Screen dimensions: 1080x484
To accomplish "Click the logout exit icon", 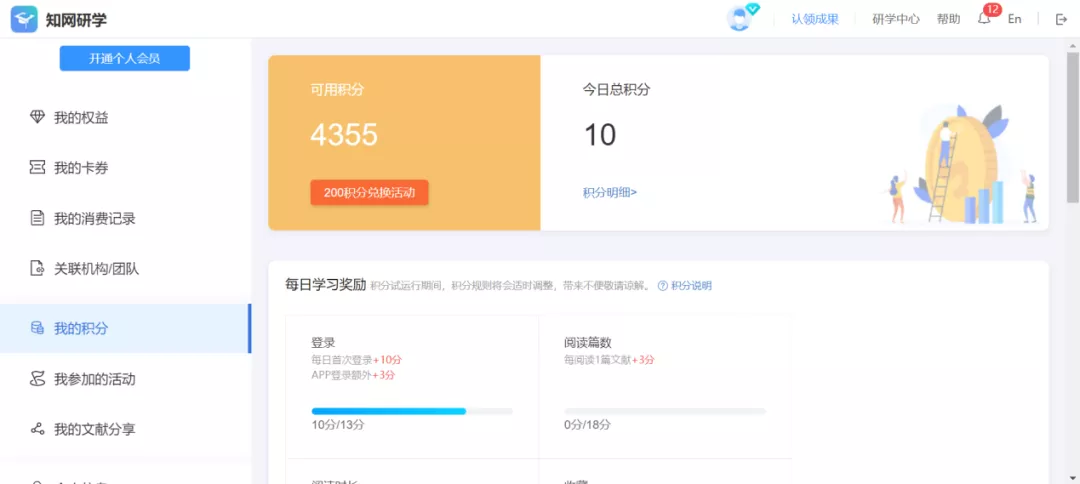I will click(x=1061, y=19).
